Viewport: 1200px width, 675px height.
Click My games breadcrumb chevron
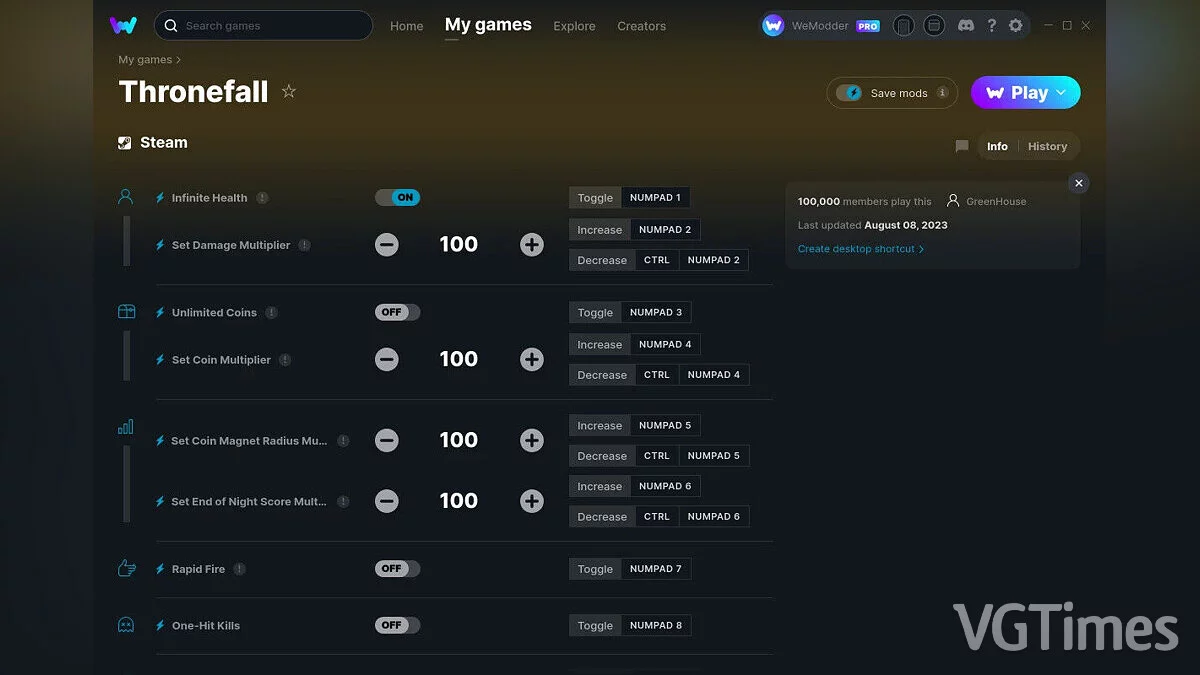coord(178,60)
